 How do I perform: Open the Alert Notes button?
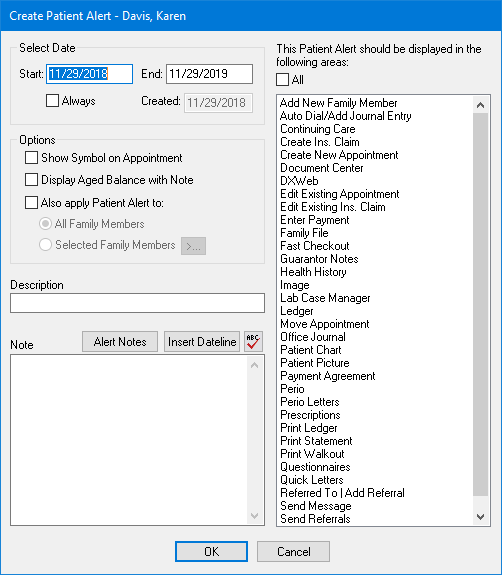pos(120,342)
